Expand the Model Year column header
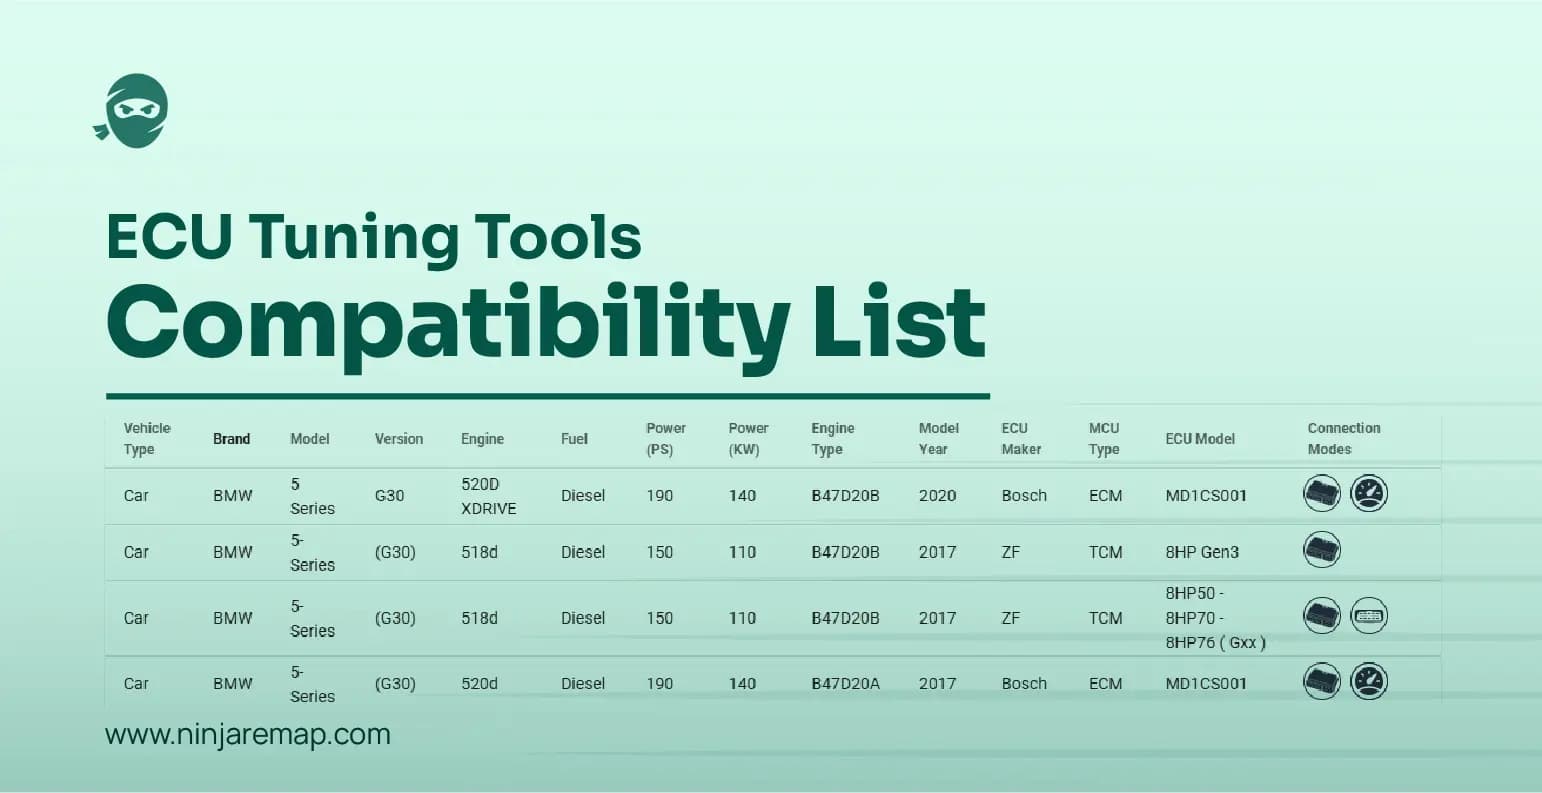Viewport: 1542px width, 793px height. pyautogui.click(x=938, y=438)
